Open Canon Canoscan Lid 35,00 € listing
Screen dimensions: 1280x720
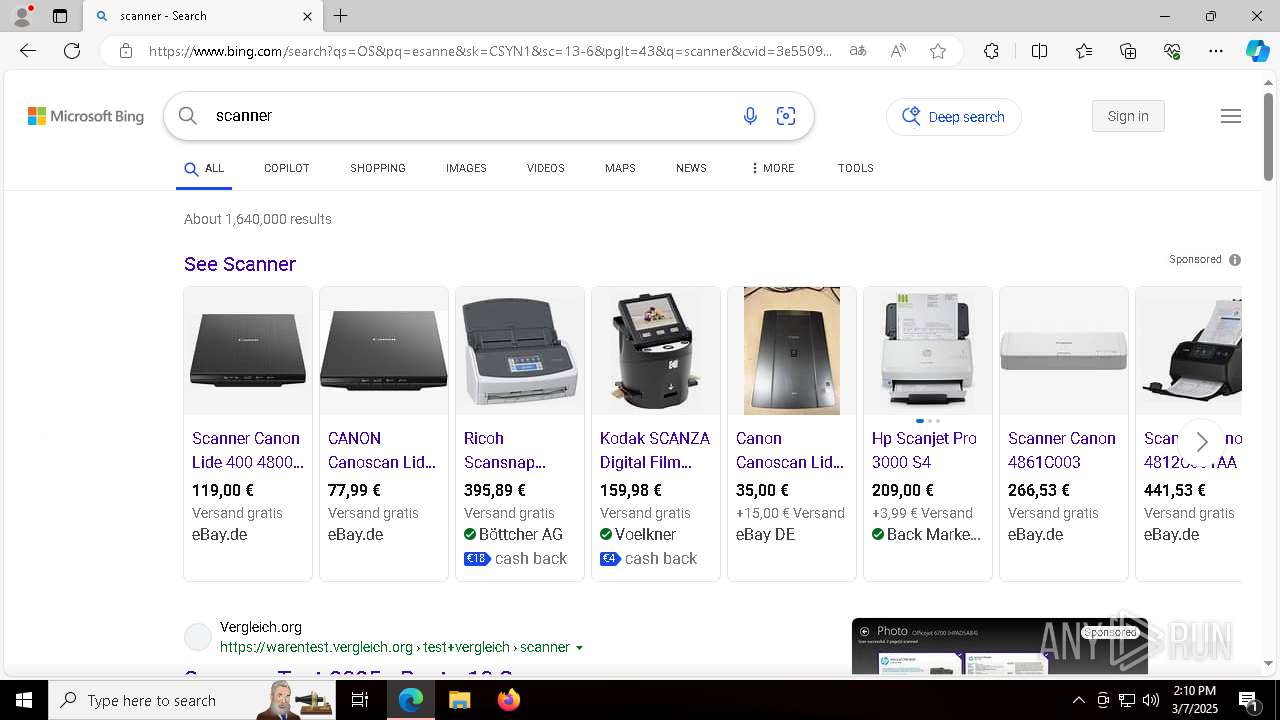(790, 450)
